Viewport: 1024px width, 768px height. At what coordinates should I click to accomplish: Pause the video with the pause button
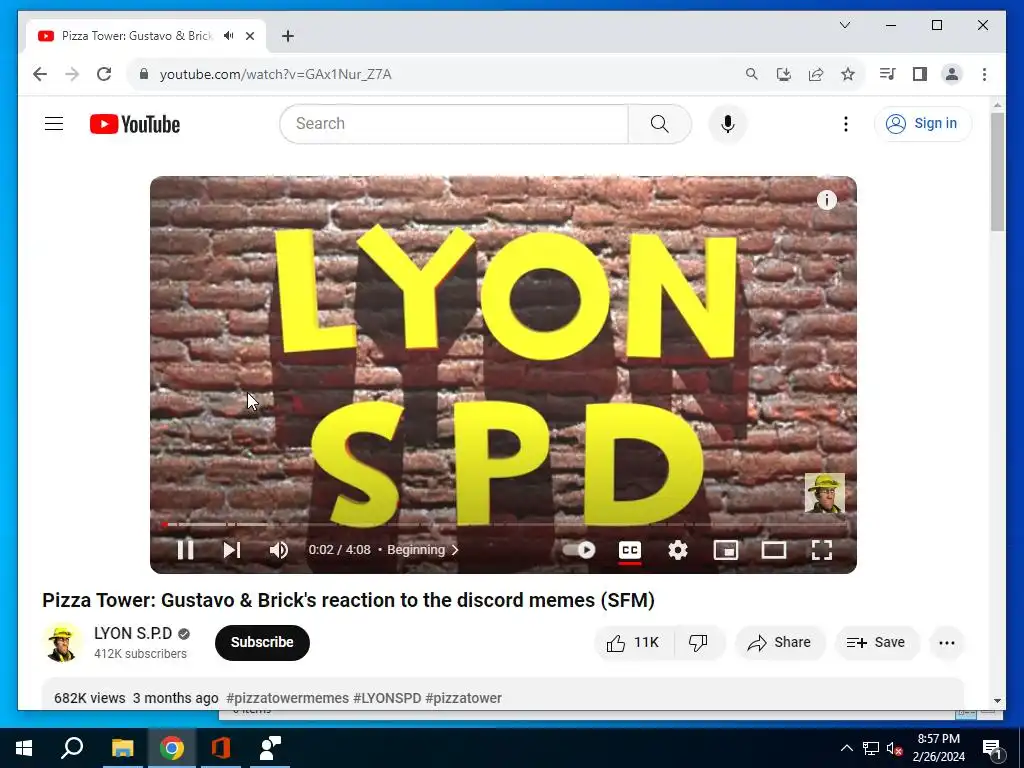(185, 550)
